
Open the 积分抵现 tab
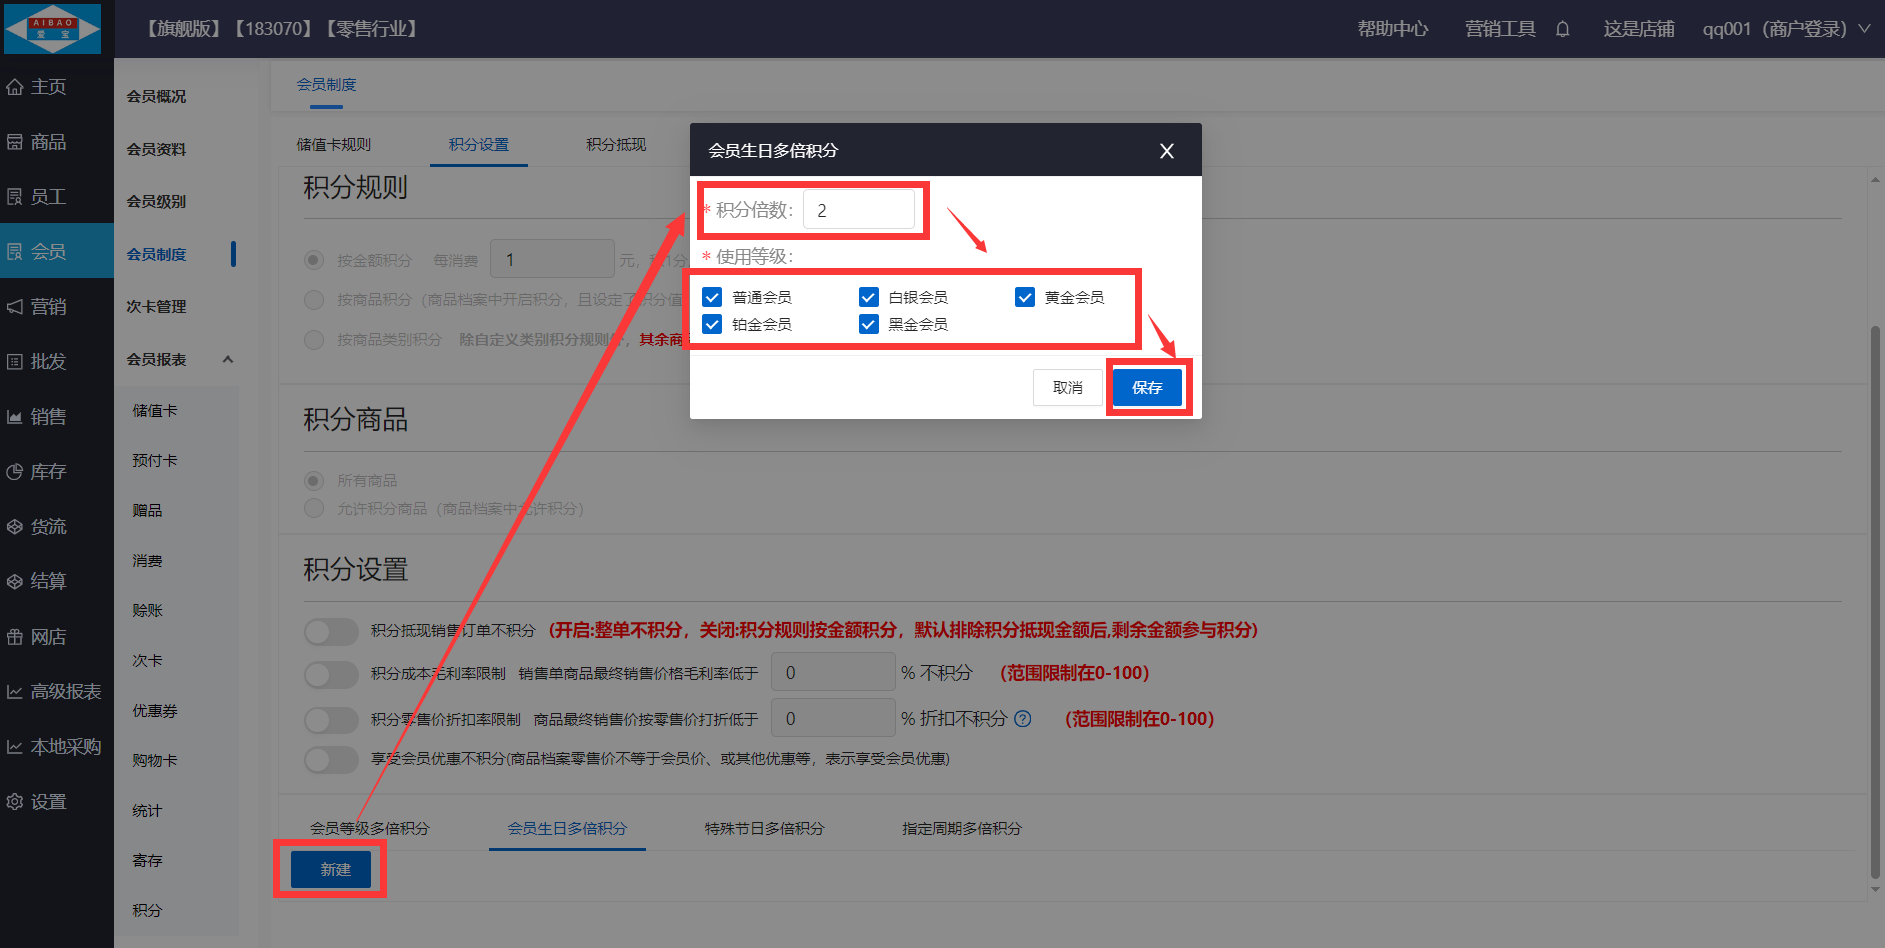click(616, 144)
